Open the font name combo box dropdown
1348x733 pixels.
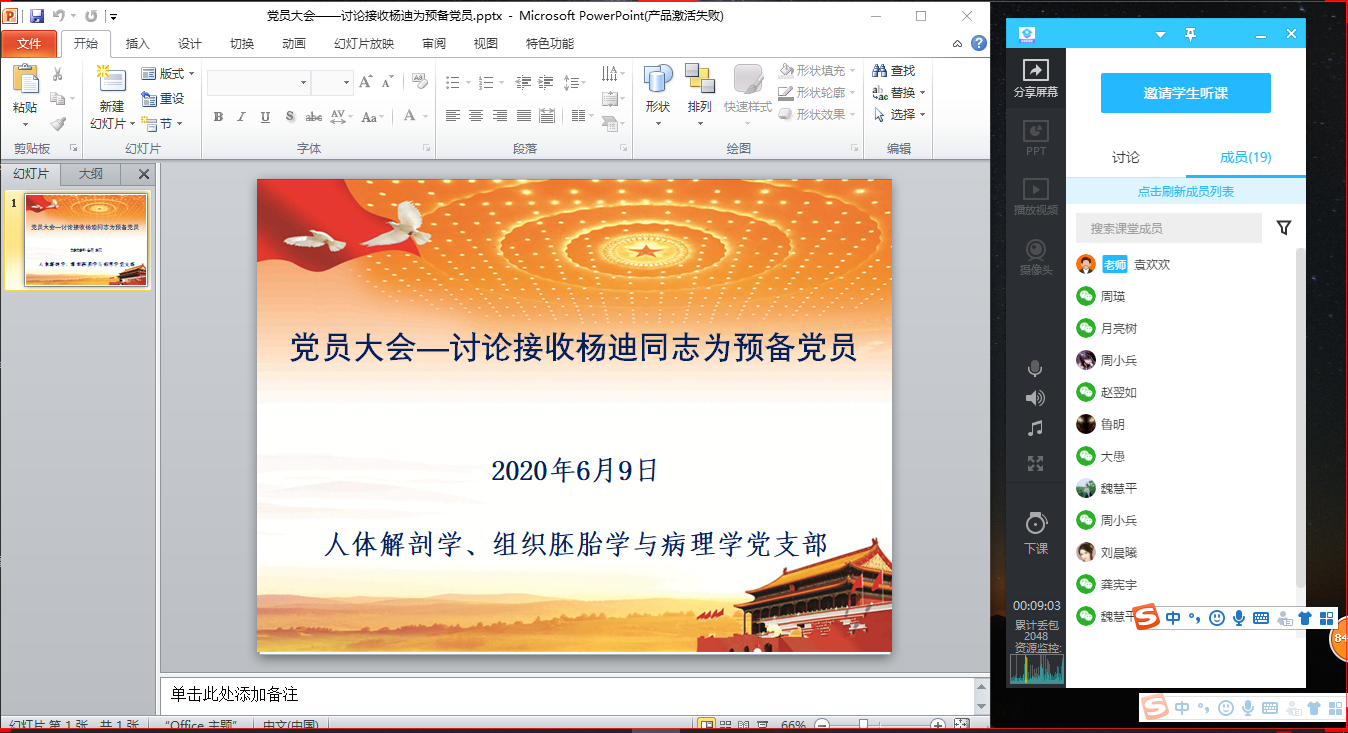tap(303, 82)
